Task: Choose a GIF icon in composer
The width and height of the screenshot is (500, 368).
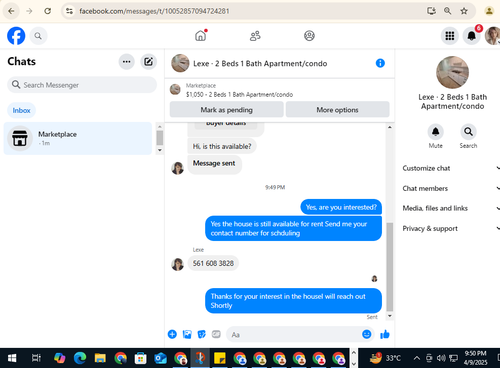Action: [216, 334]
